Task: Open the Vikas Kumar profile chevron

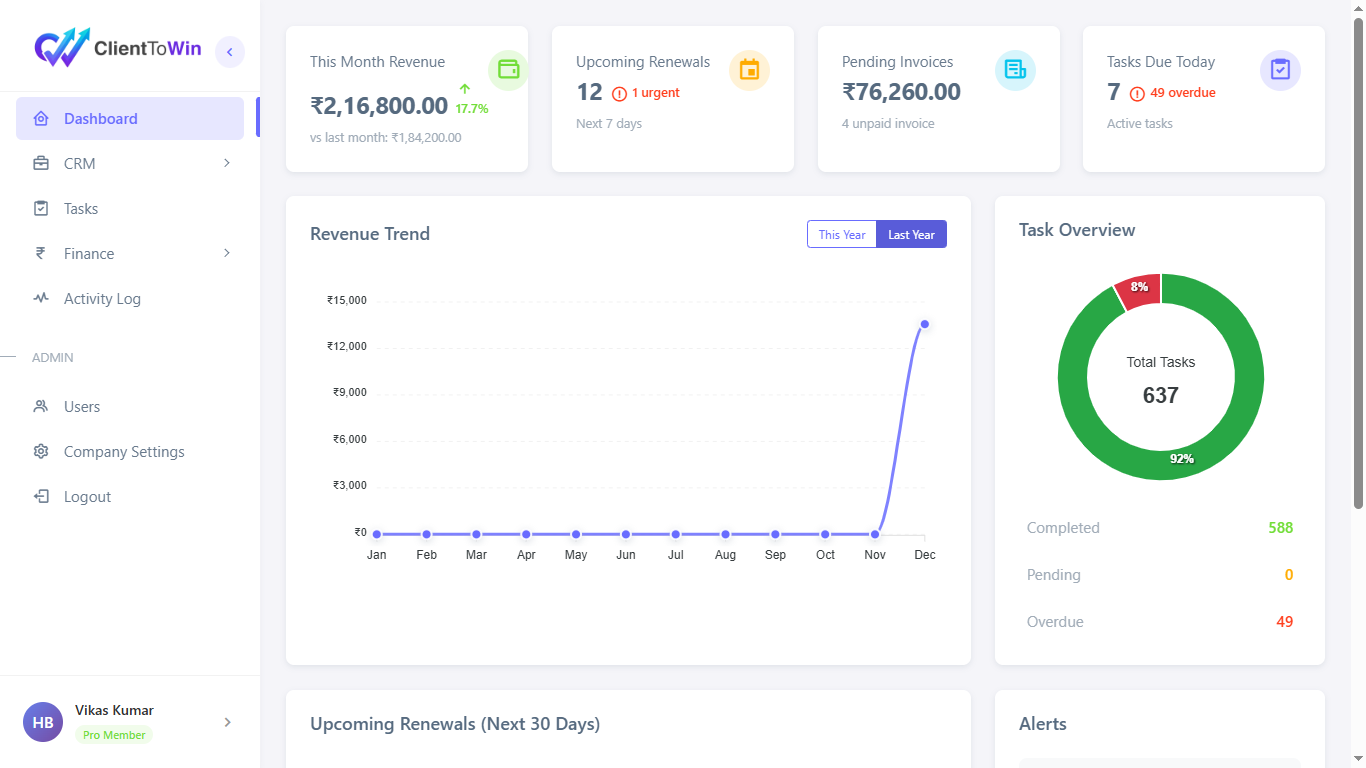Action: pos(227,722)
